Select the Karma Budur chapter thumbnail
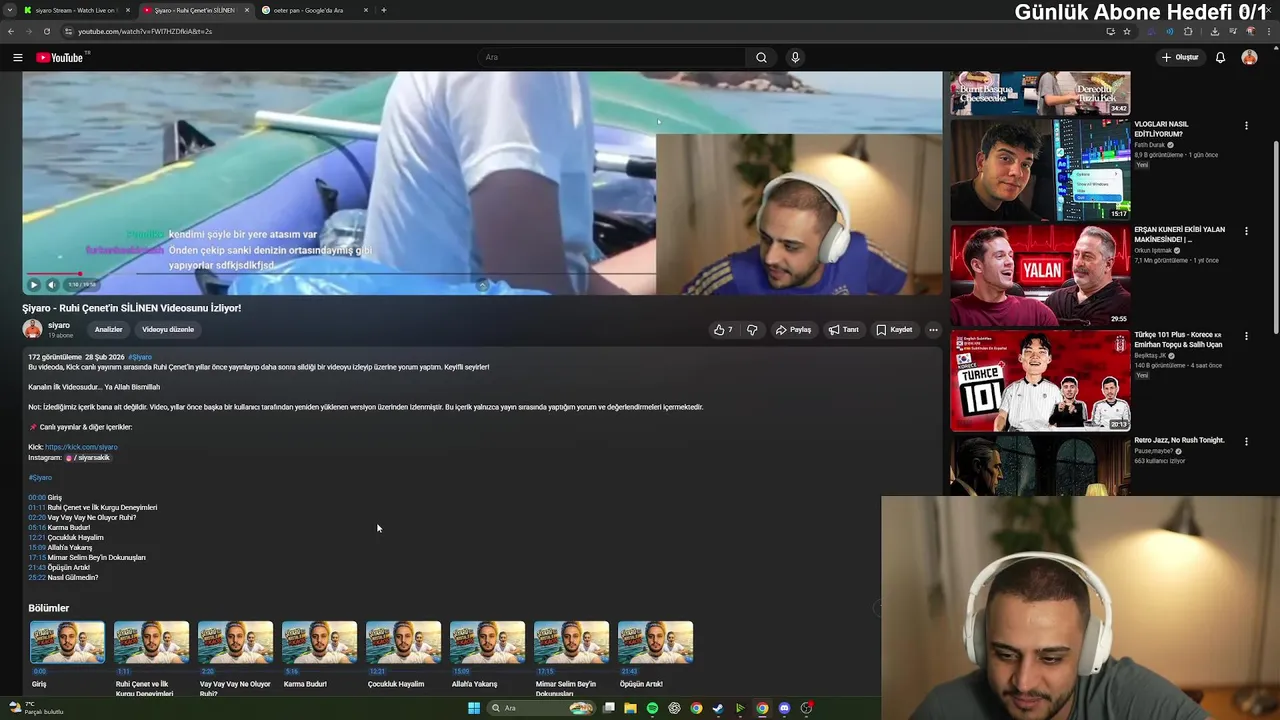Image resolution: width=1280 pixels, height=720 pixels. click(319, 642)
